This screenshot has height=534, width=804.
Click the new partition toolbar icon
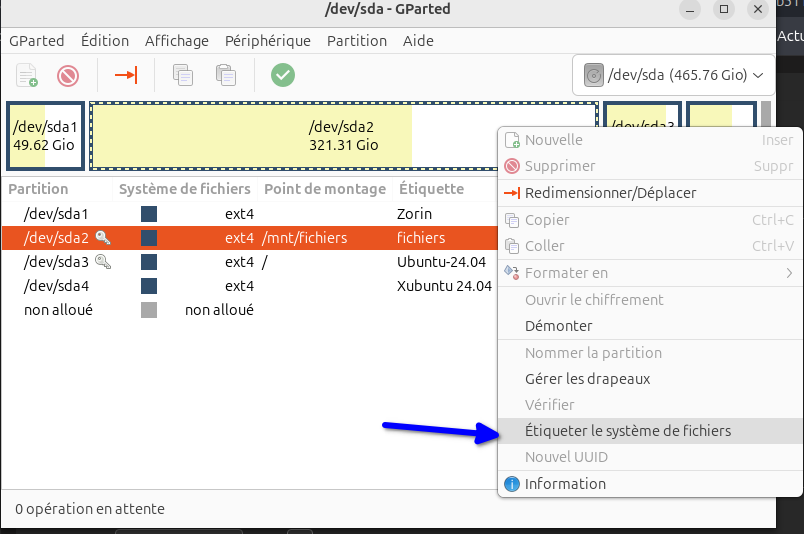[27, 75]
